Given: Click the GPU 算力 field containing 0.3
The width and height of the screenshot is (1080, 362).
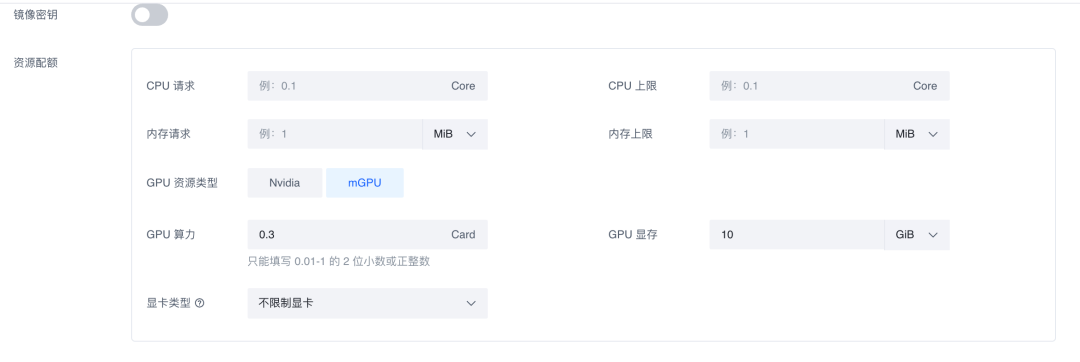Looking at the screenshot, I should click(367, 235).
